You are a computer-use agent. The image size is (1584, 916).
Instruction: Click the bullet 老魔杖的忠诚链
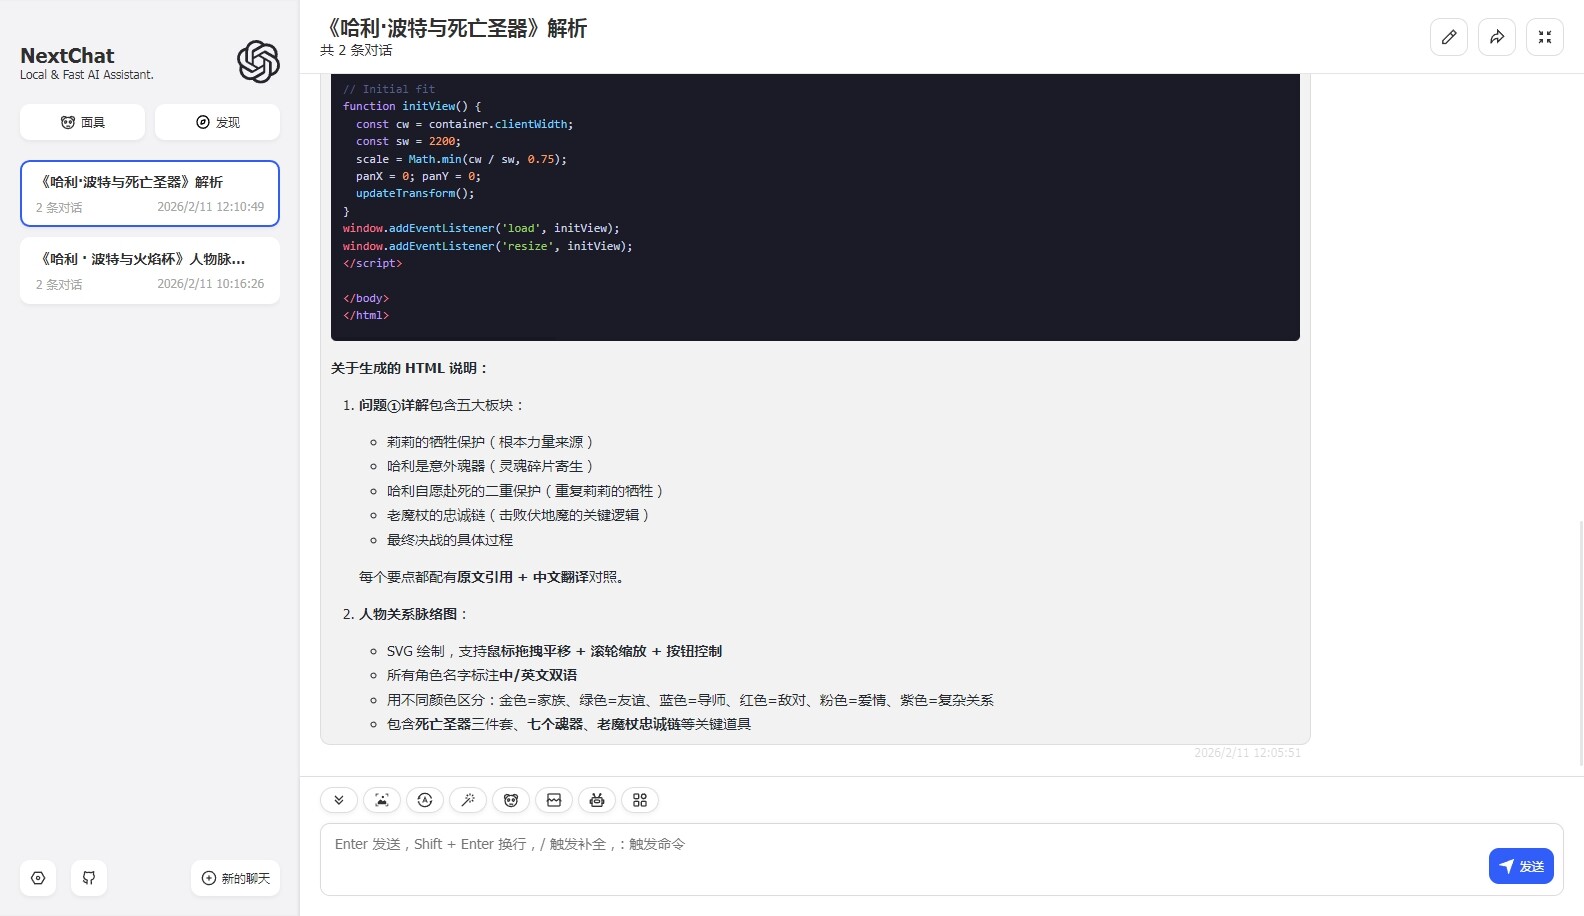pos(518,515)
